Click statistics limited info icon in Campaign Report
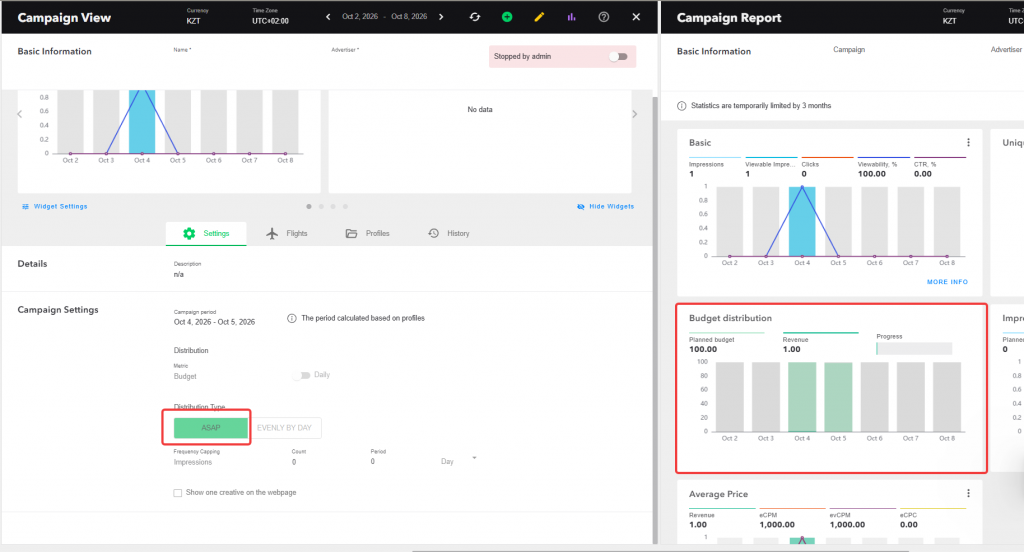 coord(682,106)
